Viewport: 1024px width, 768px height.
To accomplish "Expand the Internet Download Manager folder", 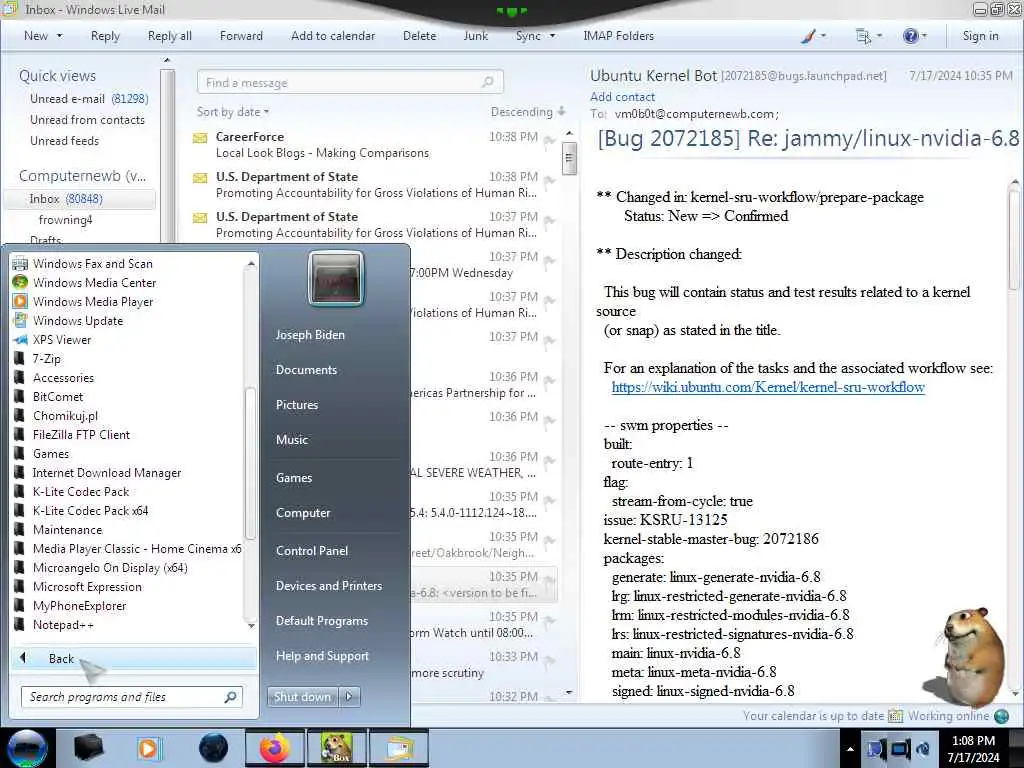I will [106, 472].
